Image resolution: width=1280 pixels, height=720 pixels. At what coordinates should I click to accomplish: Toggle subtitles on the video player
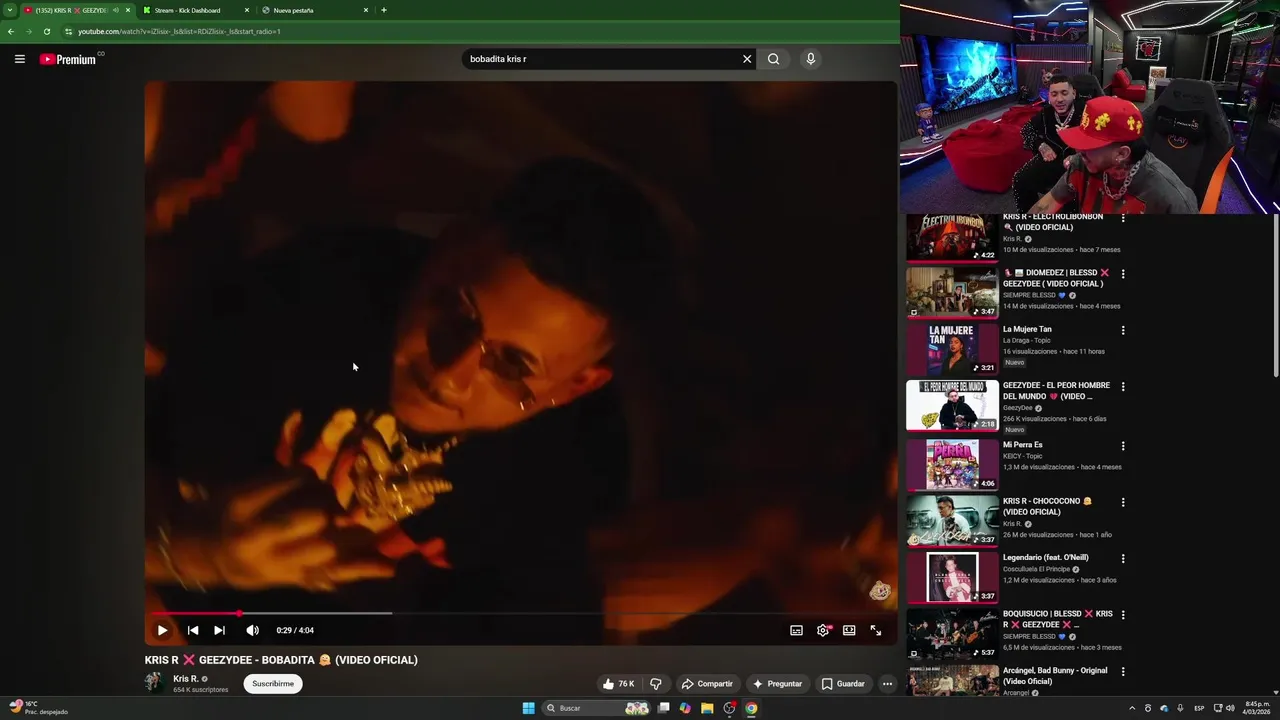pos(796,630)
